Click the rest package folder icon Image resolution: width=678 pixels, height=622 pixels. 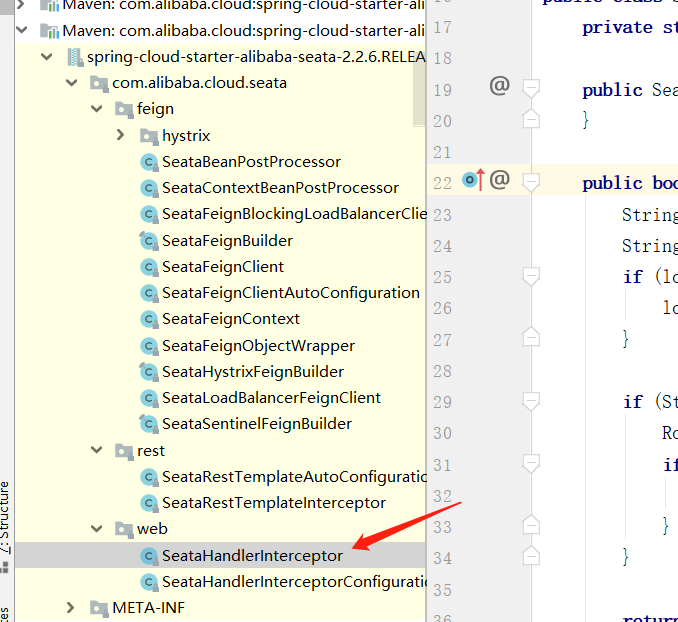(124, 451)
